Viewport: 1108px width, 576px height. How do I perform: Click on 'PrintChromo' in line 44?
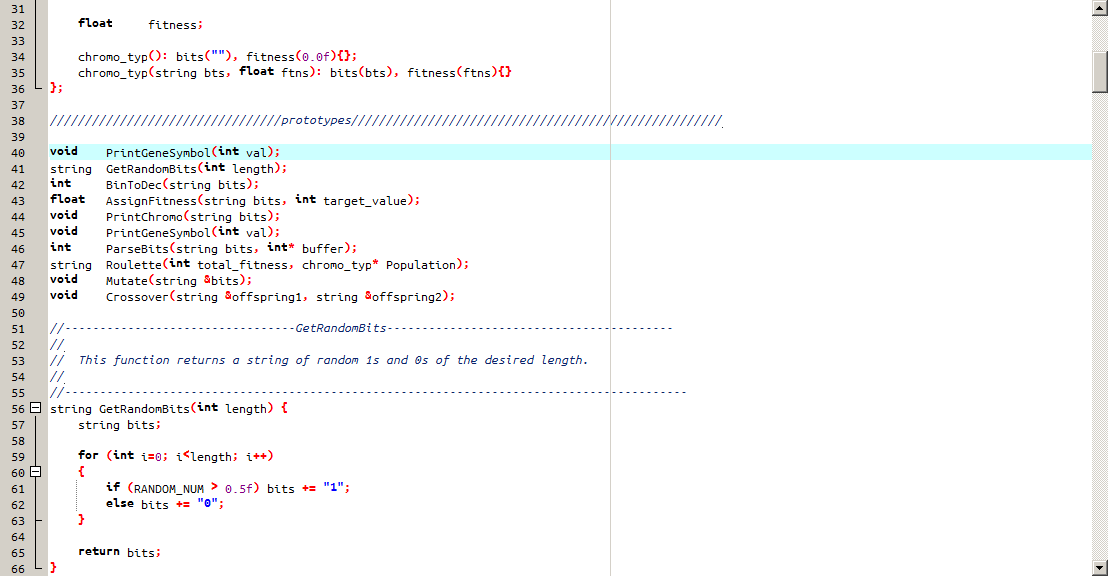pos(144,217)
